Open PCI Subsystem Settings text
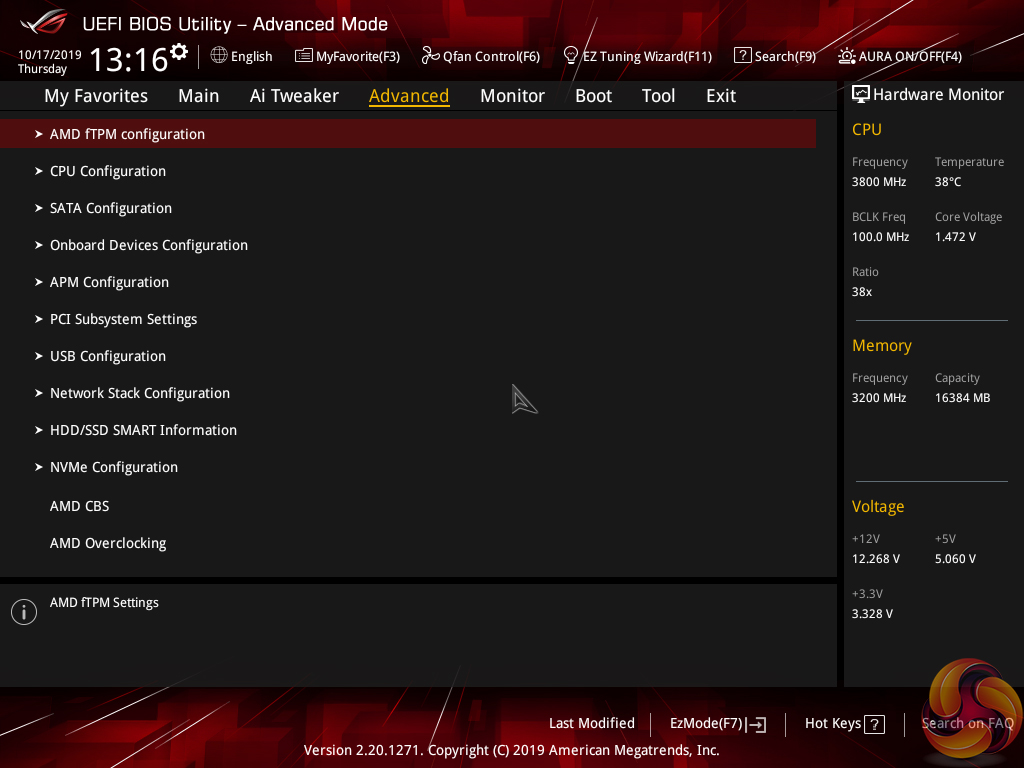This screenshot has height=768, width=1024. click(x=123, y=319)
